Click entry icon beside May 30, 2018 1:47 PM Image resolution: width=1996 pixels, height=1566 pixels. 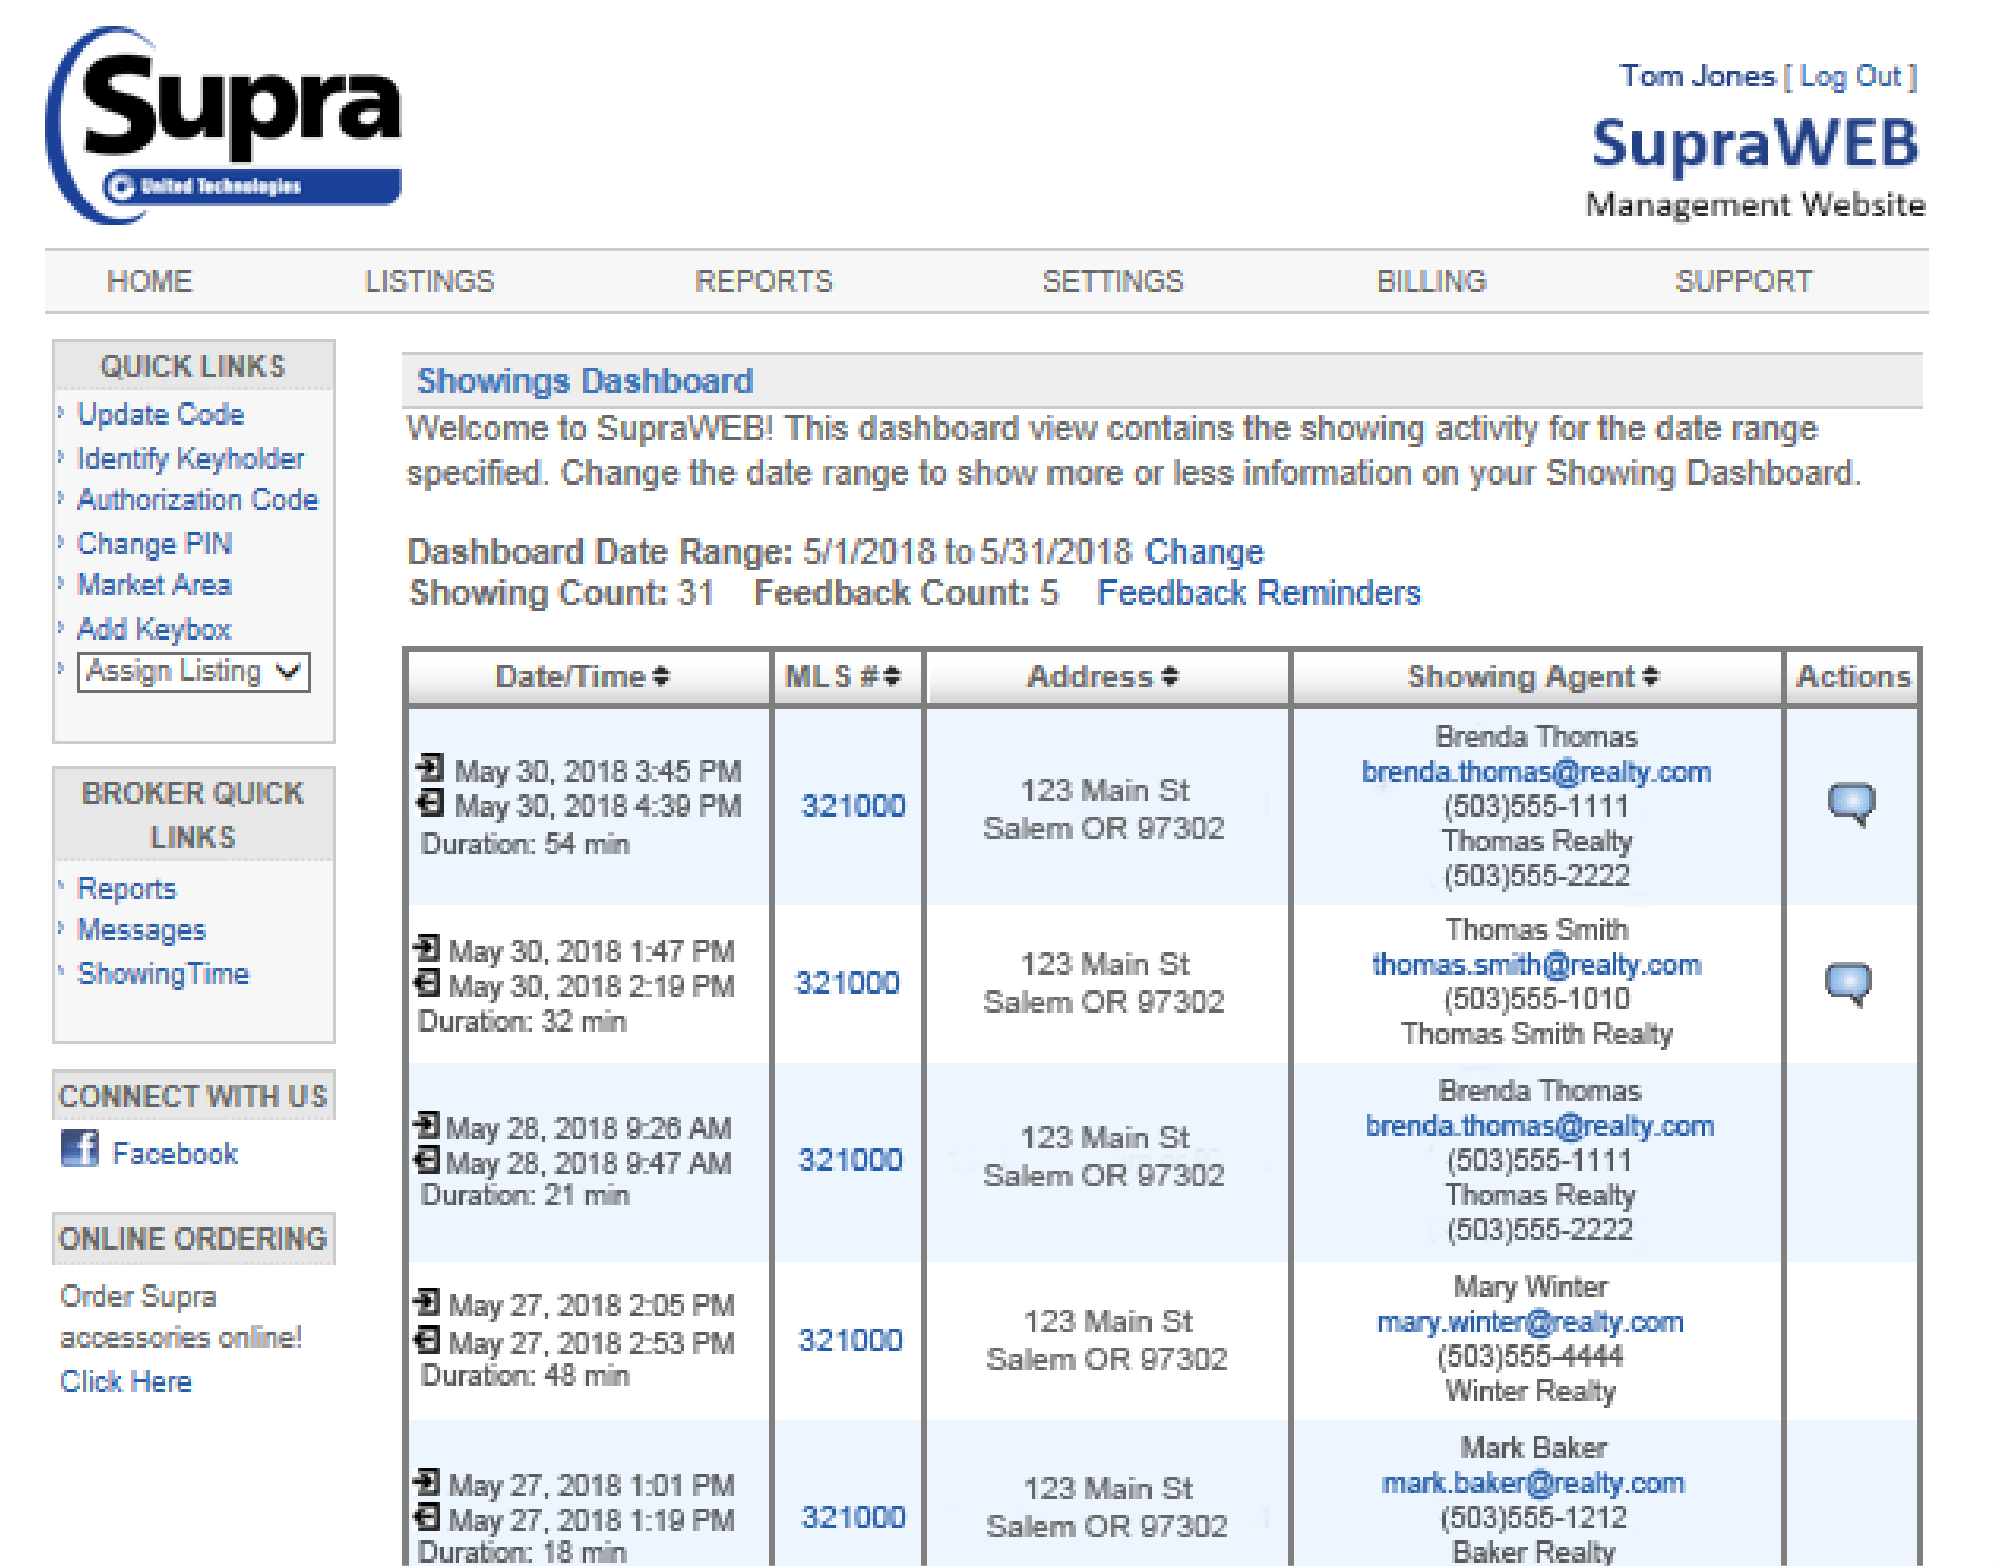coord(427,947)
